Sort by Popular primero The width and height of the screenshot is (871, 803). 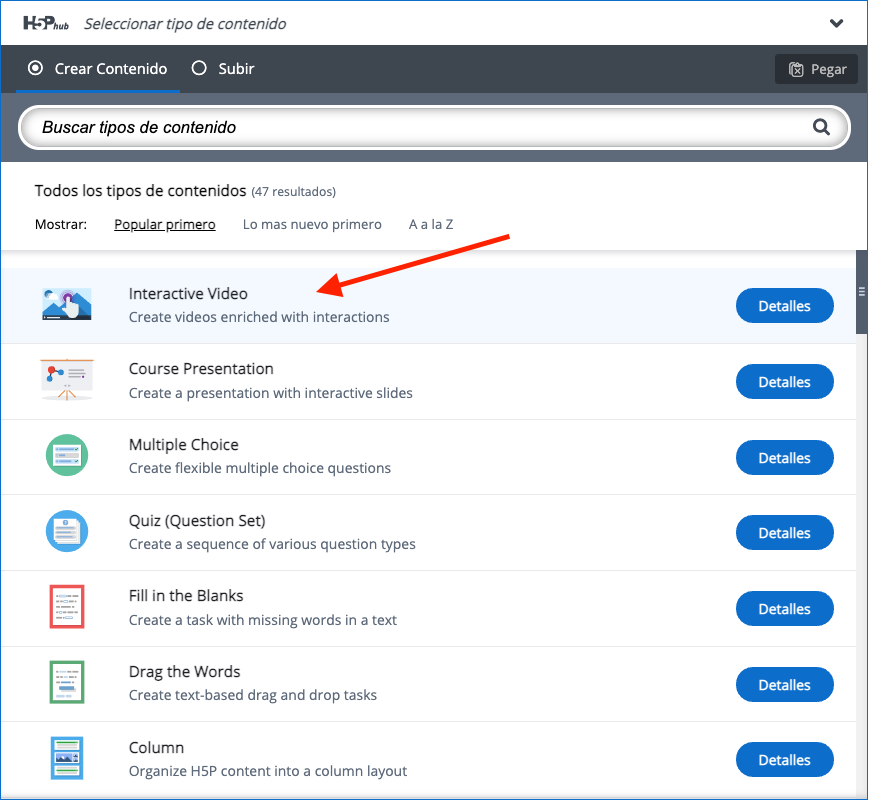(x=165, y=225)
